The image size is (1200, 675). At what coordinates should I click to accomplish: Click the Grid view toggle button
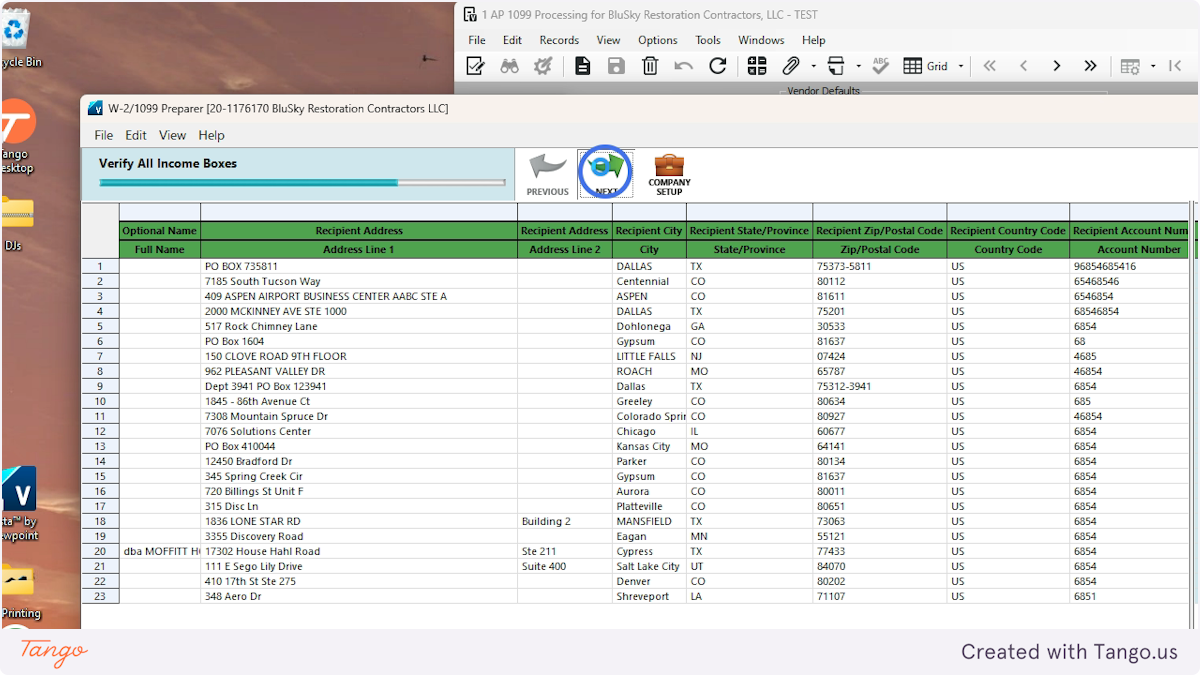click(926, 66)
